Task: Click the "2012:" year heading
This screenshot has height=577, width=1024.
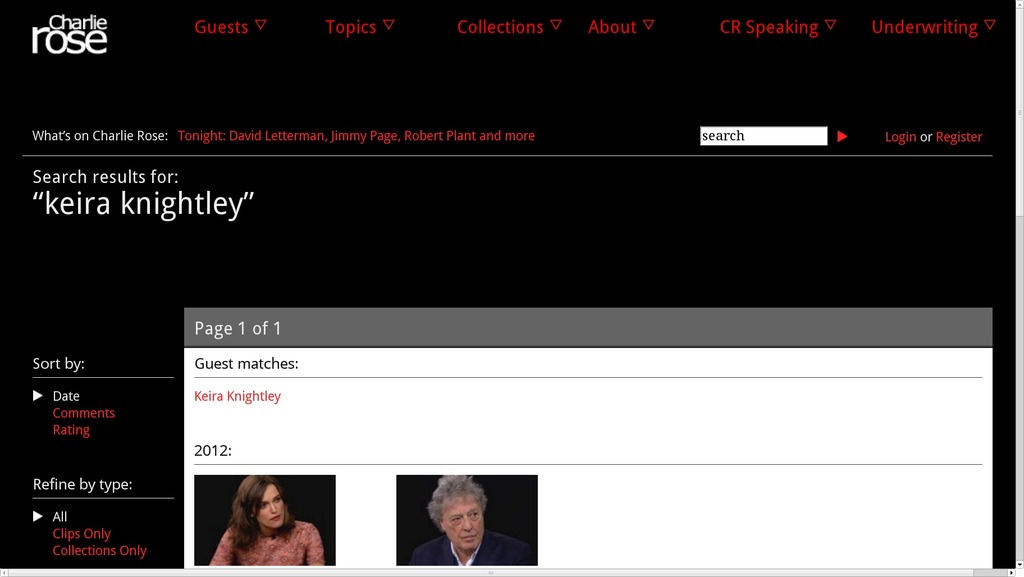Action: coord(213,450)
